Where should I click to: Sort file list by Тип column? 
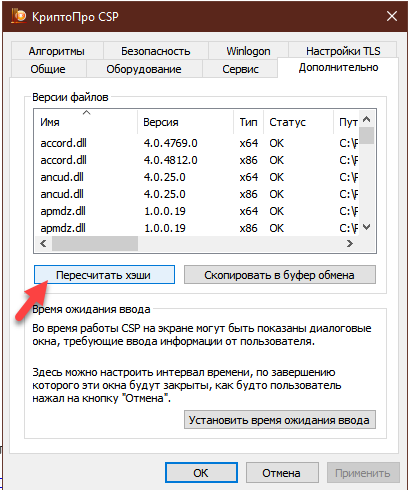248,122
